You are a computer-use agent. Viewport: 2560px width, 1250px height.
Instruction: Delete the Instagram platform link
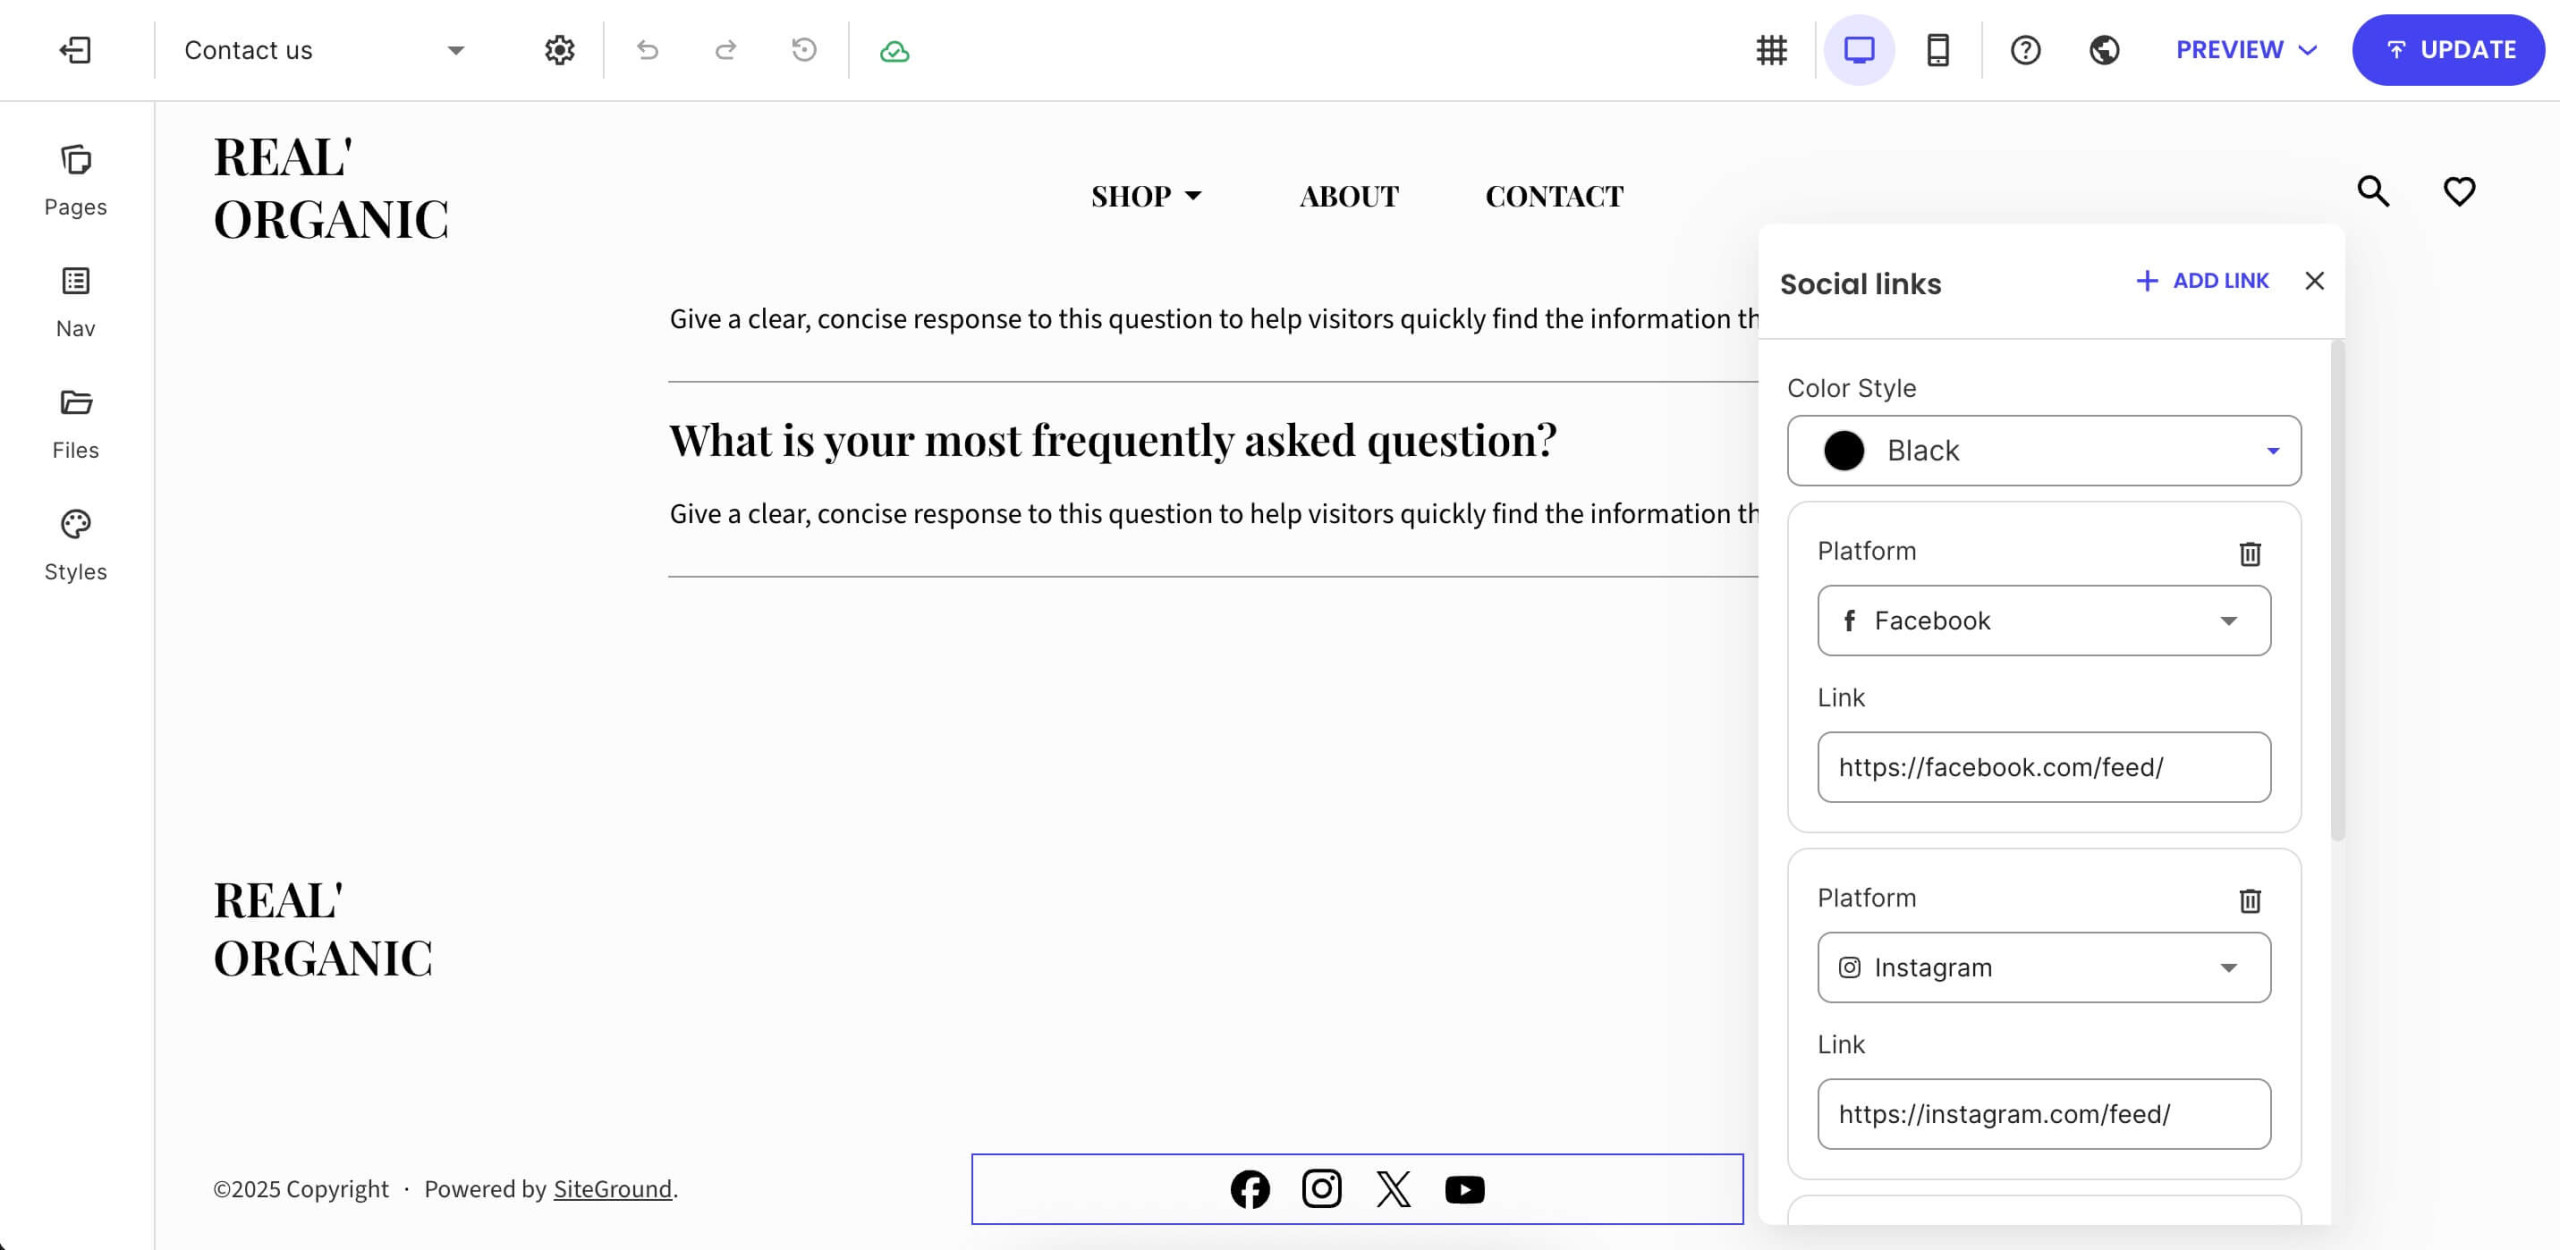2250,900
